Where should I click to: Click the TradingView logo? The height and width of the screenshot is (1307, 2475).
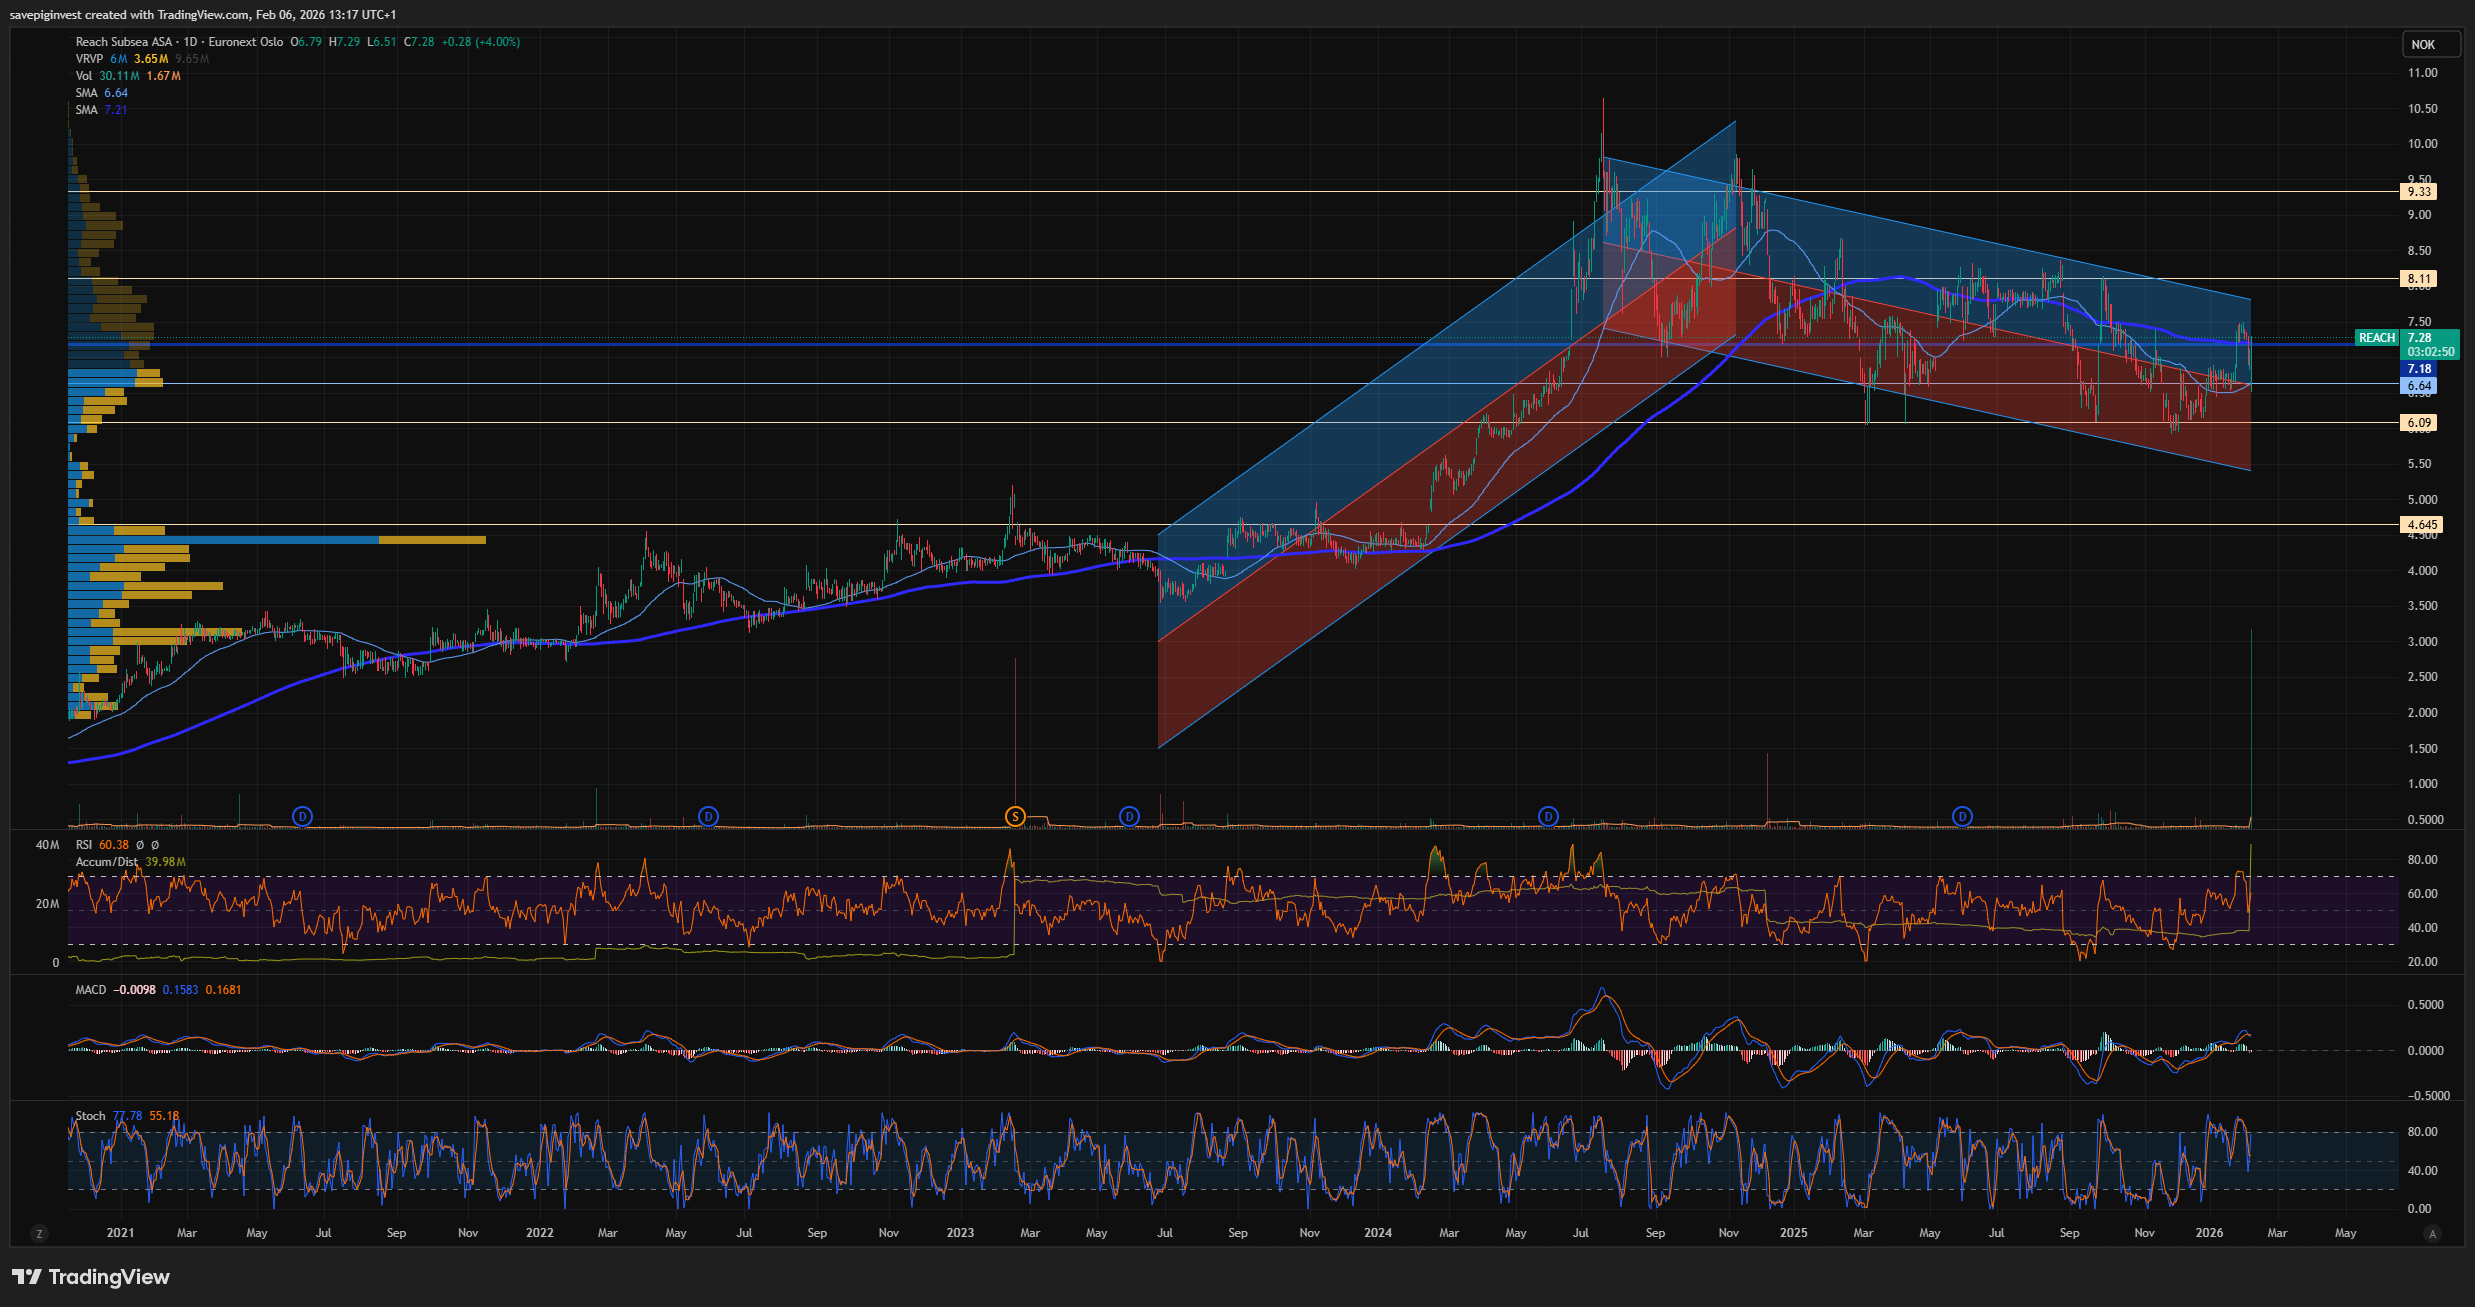(91, 1277)
